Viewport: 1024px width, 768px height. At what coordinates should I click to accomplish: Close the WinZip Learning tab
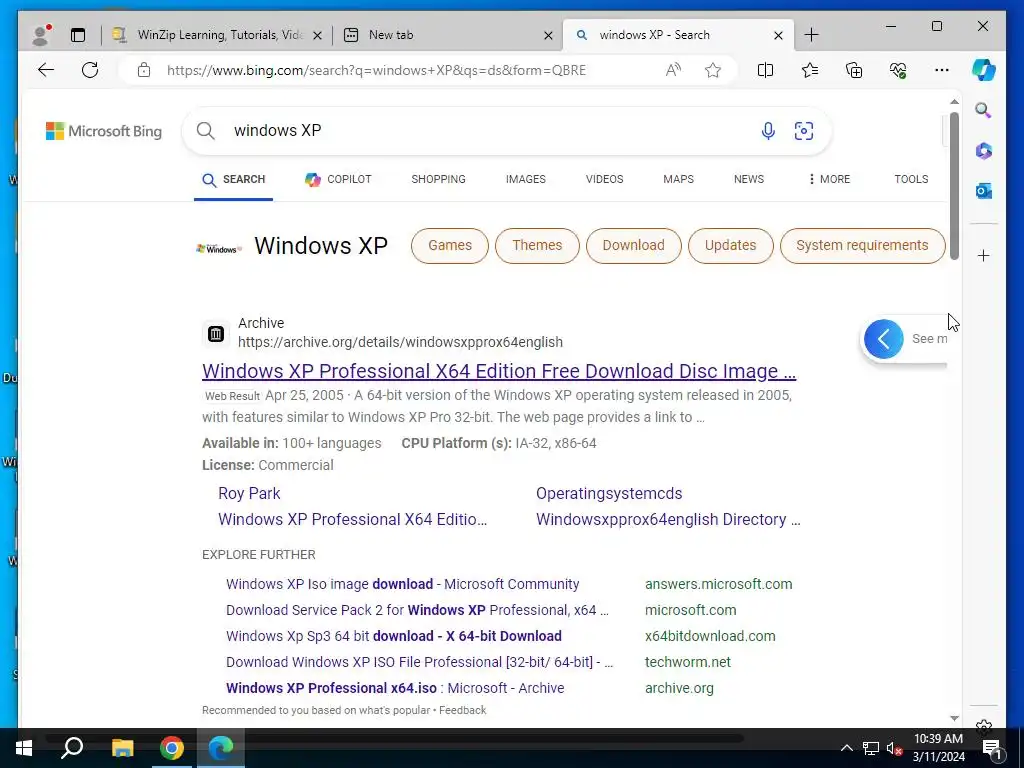pyautogui.click(x=317, y=35)
